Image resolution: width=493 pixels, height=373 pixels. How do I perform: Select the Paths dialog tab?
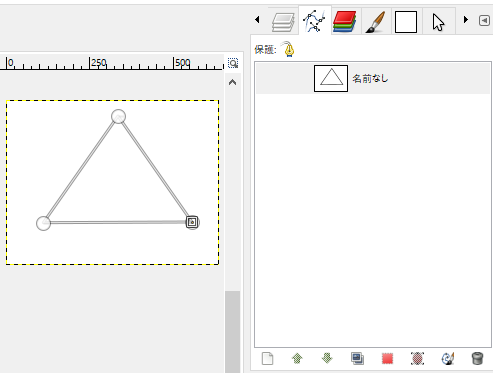coord(314,21)
